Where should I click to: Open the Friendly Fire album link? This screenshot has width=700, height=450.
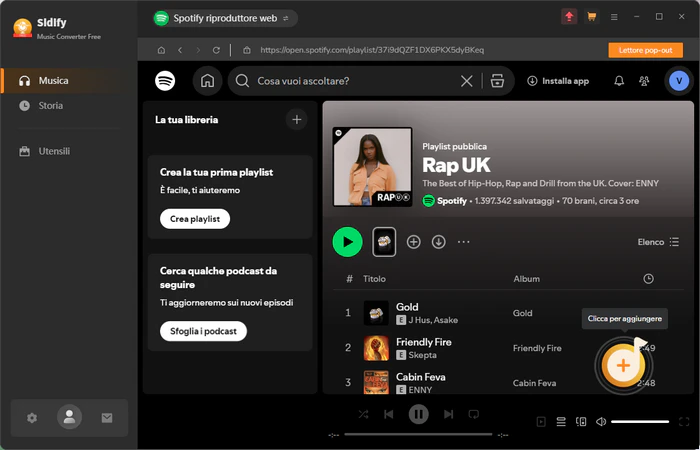(537, 348)
